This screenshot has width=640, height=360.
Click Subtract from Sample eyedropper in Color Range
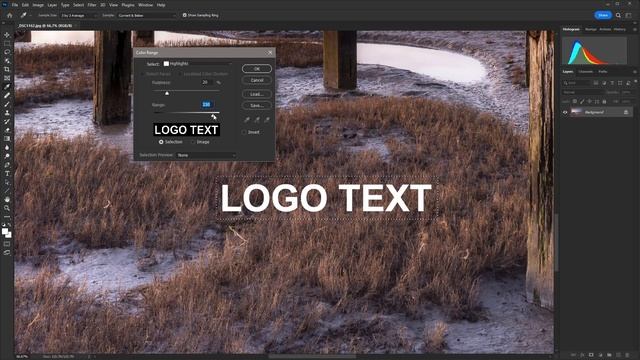pos(267,120)
